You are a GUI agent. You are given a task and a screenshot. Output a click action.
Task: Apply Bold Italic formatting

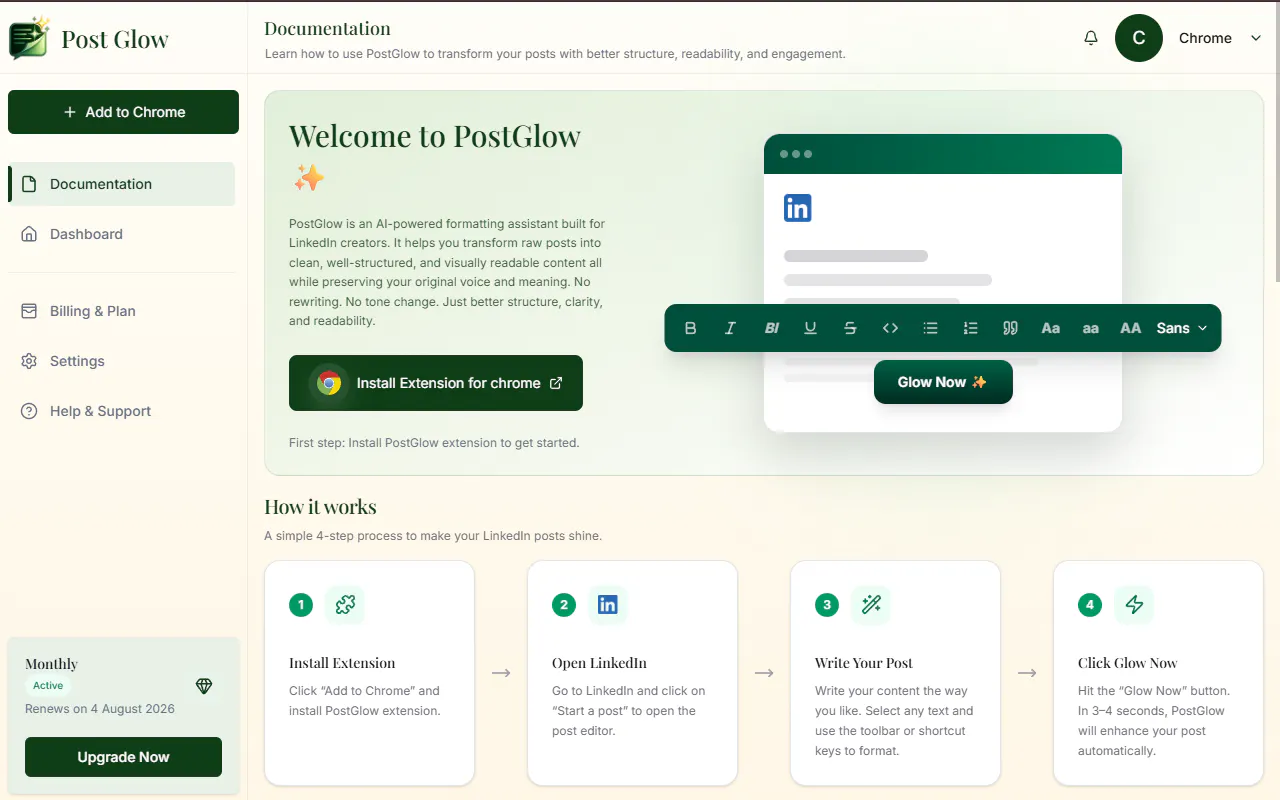coord(771,328)
